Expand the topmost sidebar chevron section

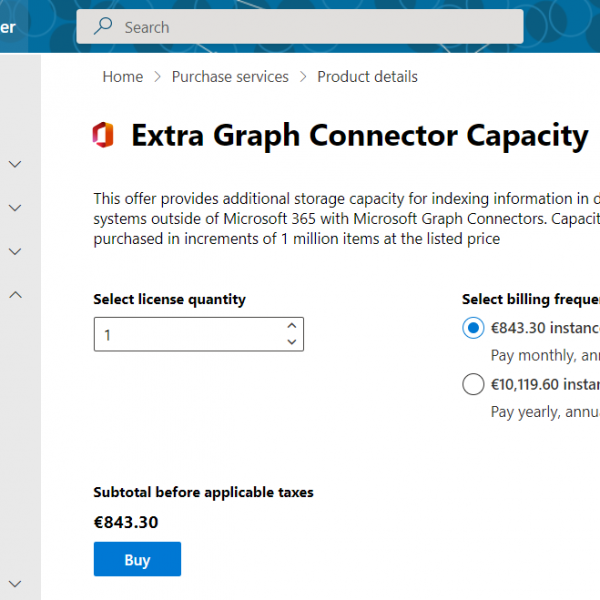click(15, 164)
